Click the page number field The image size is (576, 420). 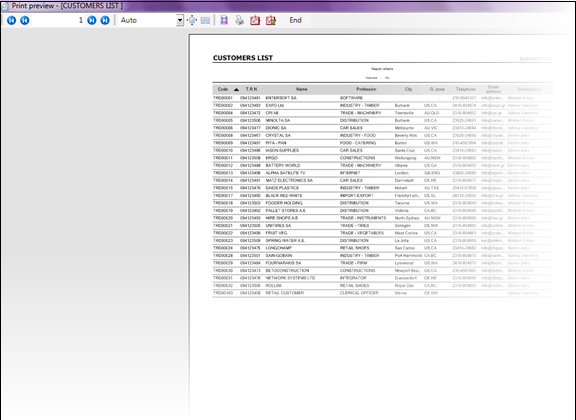58,20
